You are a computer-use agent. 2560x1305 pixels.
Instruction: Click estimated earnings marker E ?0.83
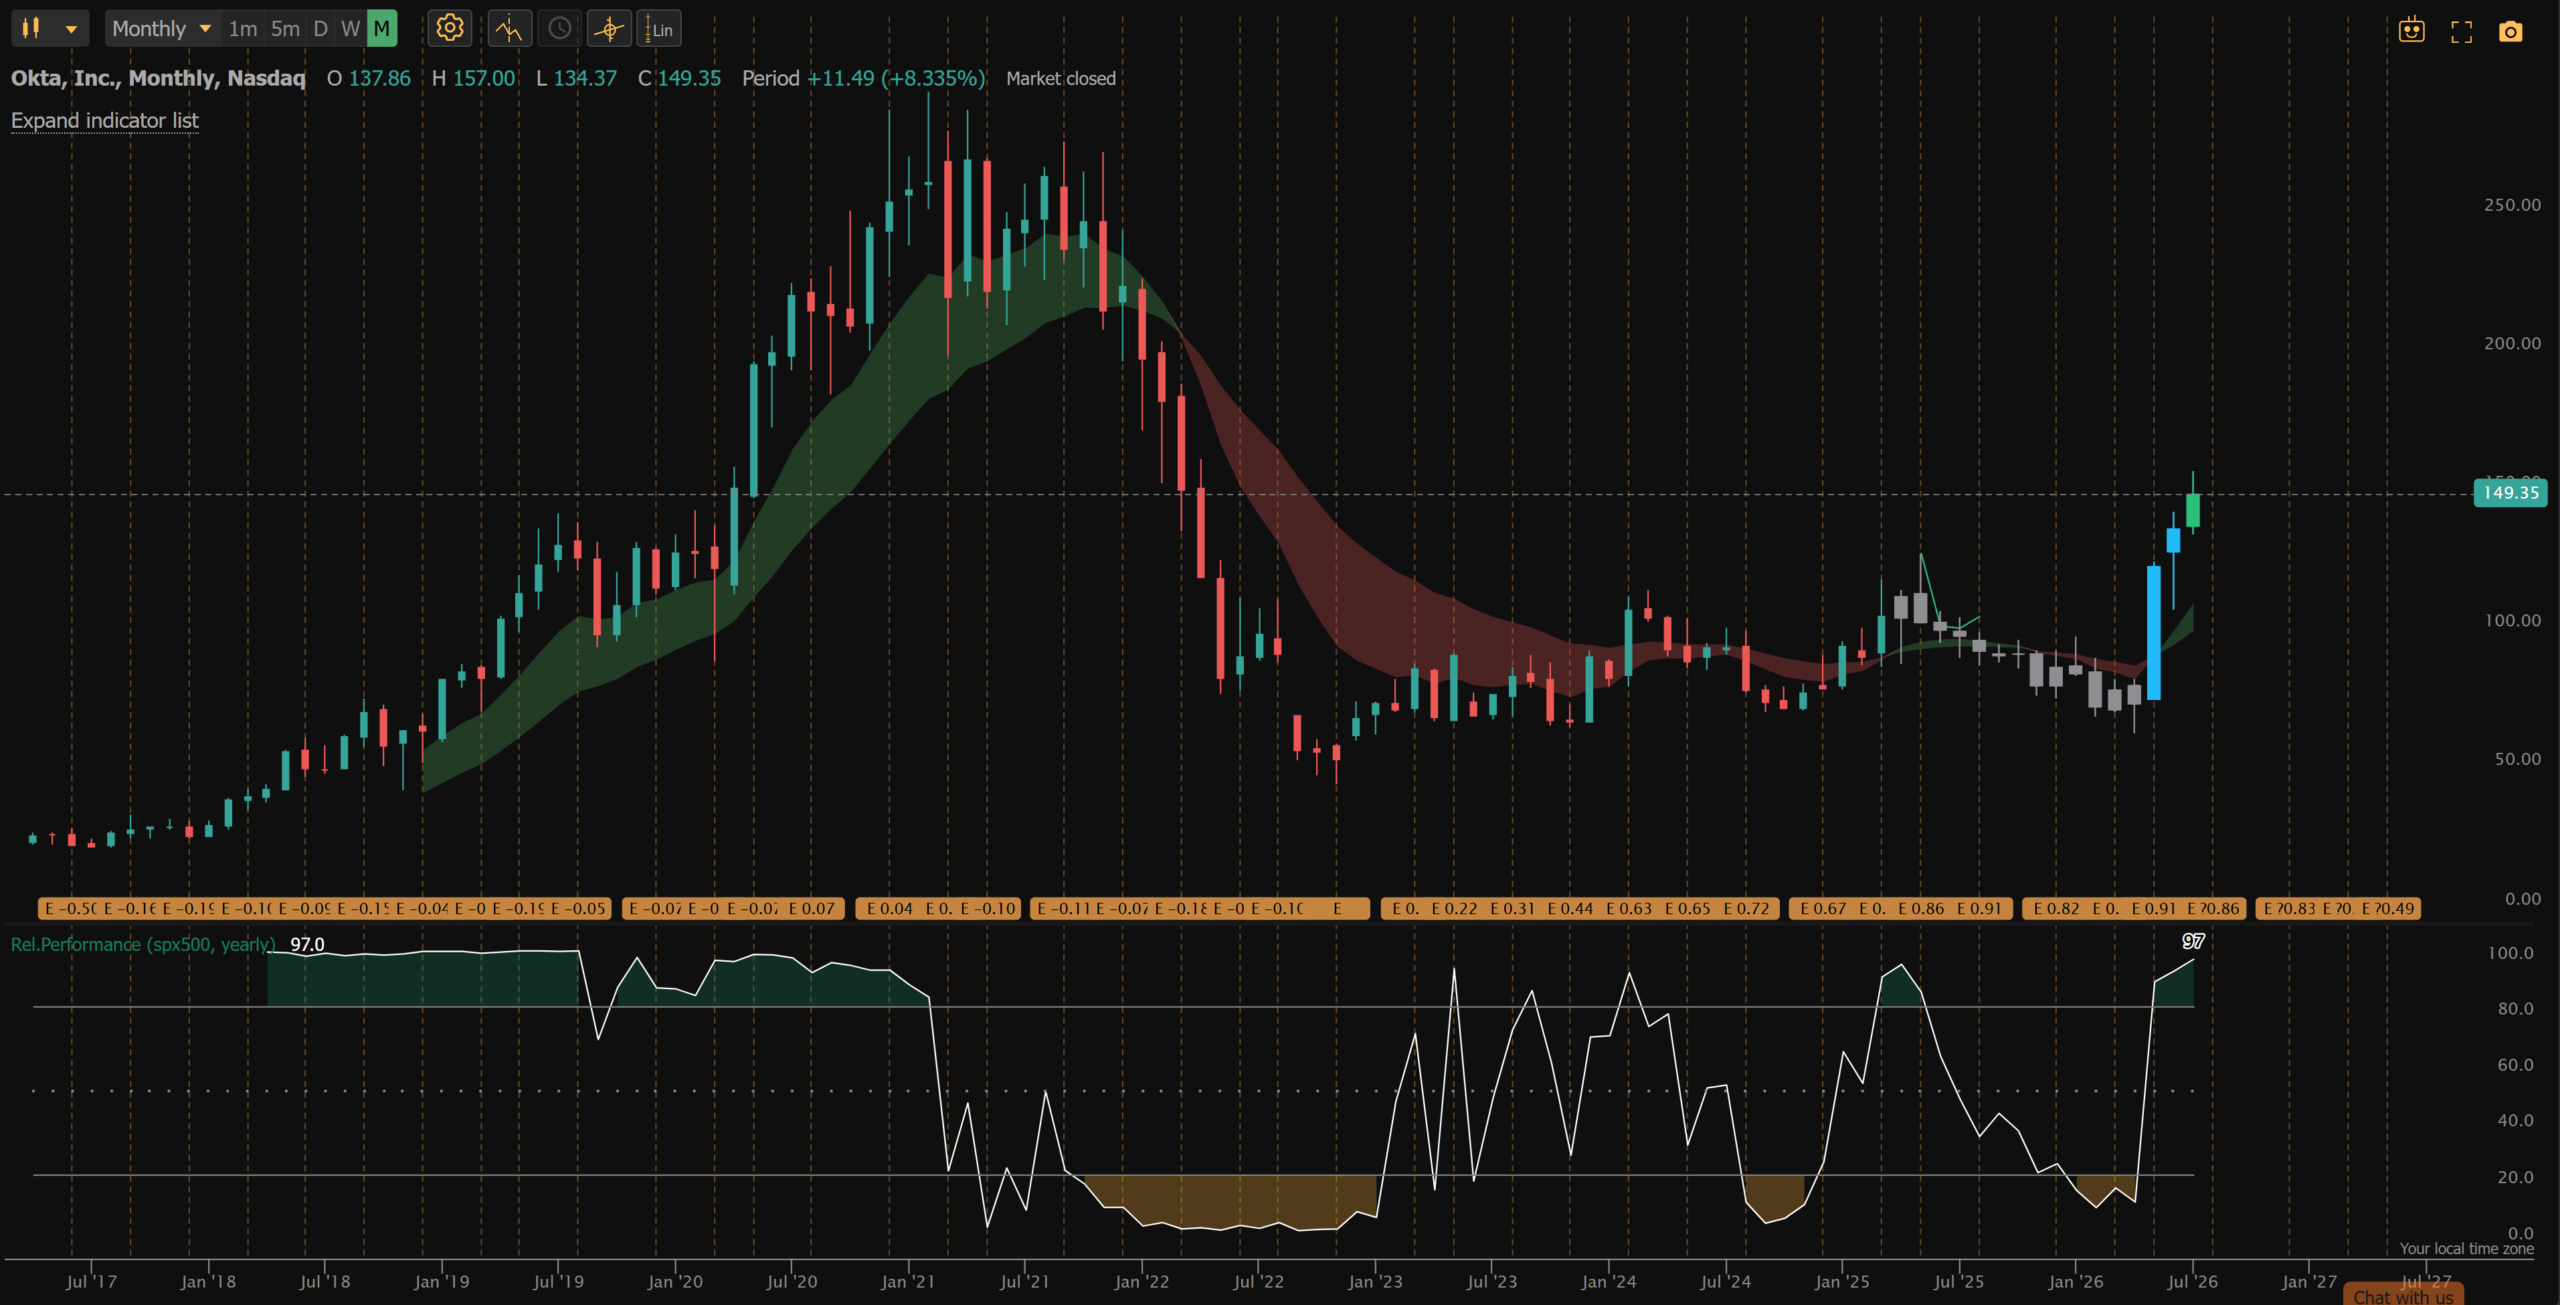pyautogui.click(x=2289, y=908)
